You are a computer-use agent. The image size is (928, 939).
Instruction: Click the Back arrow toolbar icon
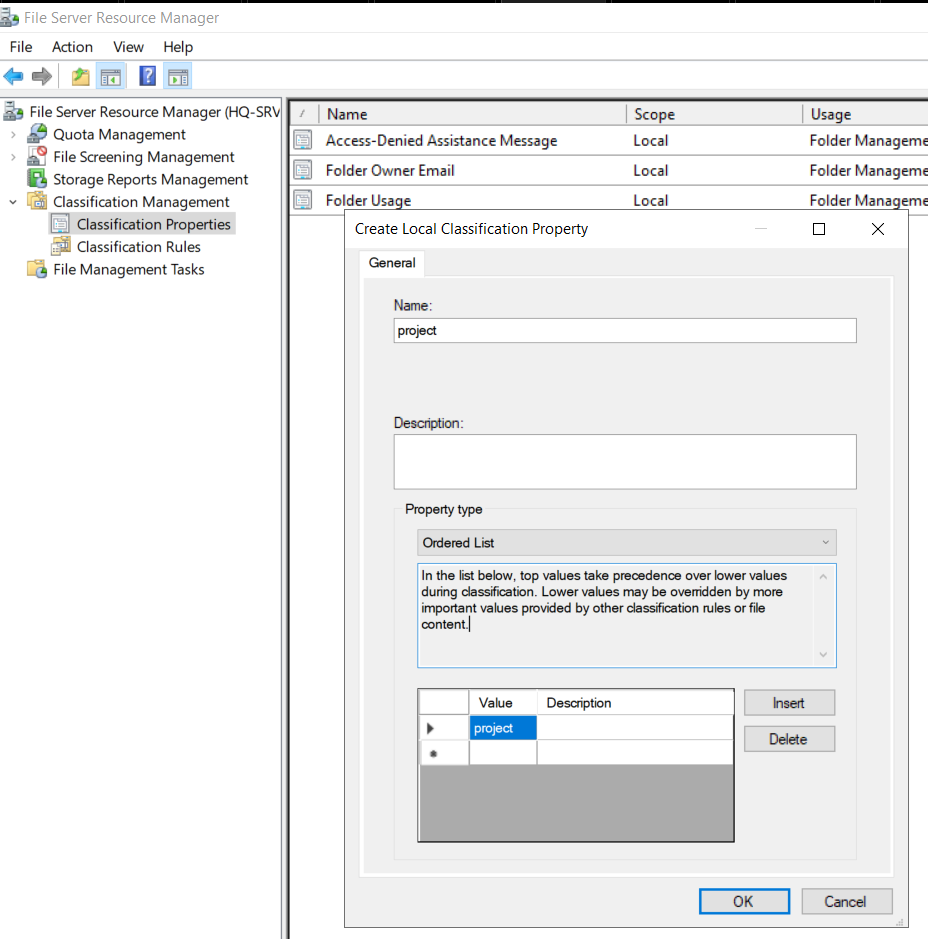(x=13, y=77)
